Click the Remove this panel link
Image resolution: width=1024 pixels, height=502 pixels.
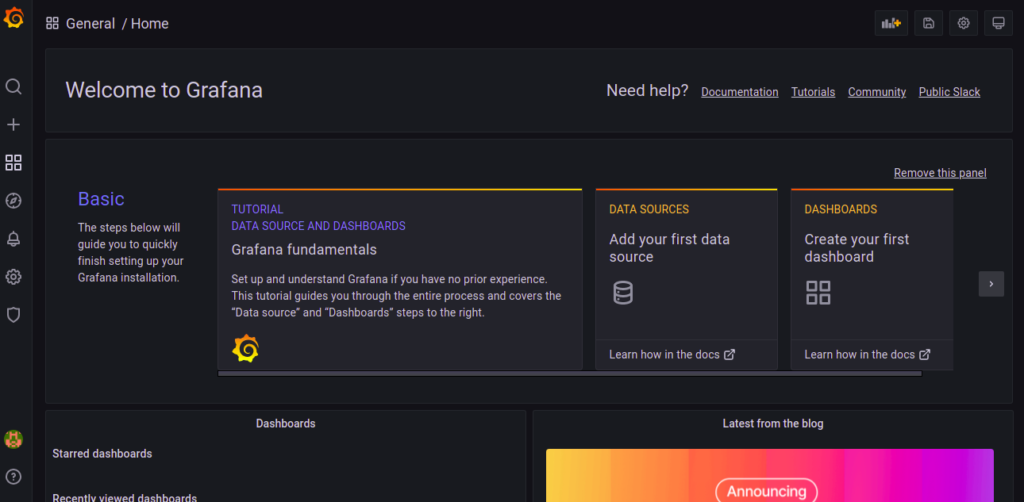pos(940,173)
